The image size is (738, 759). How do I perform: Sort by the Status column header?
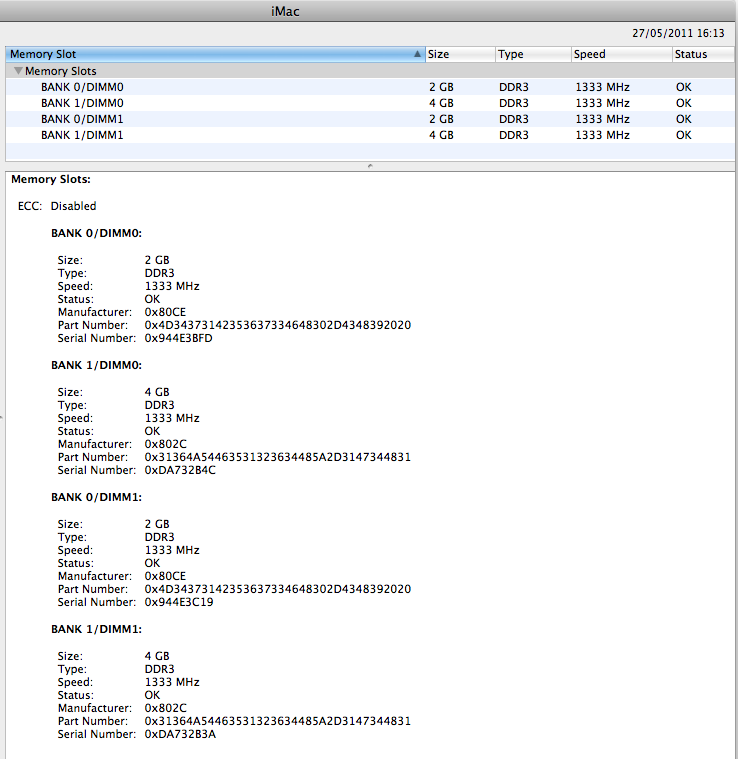tap(704, 54)
